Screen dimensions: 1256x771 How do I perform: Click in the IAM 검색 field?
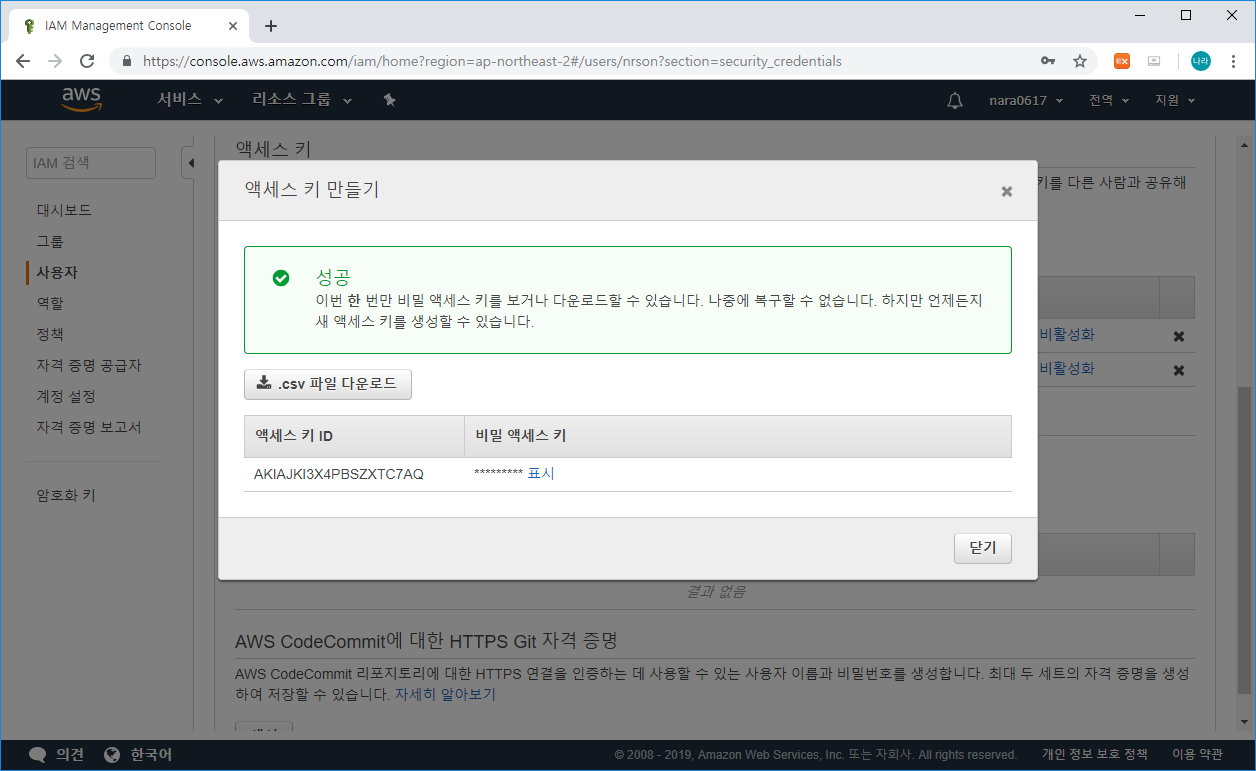pyautogui.click(x=91, y=163)
